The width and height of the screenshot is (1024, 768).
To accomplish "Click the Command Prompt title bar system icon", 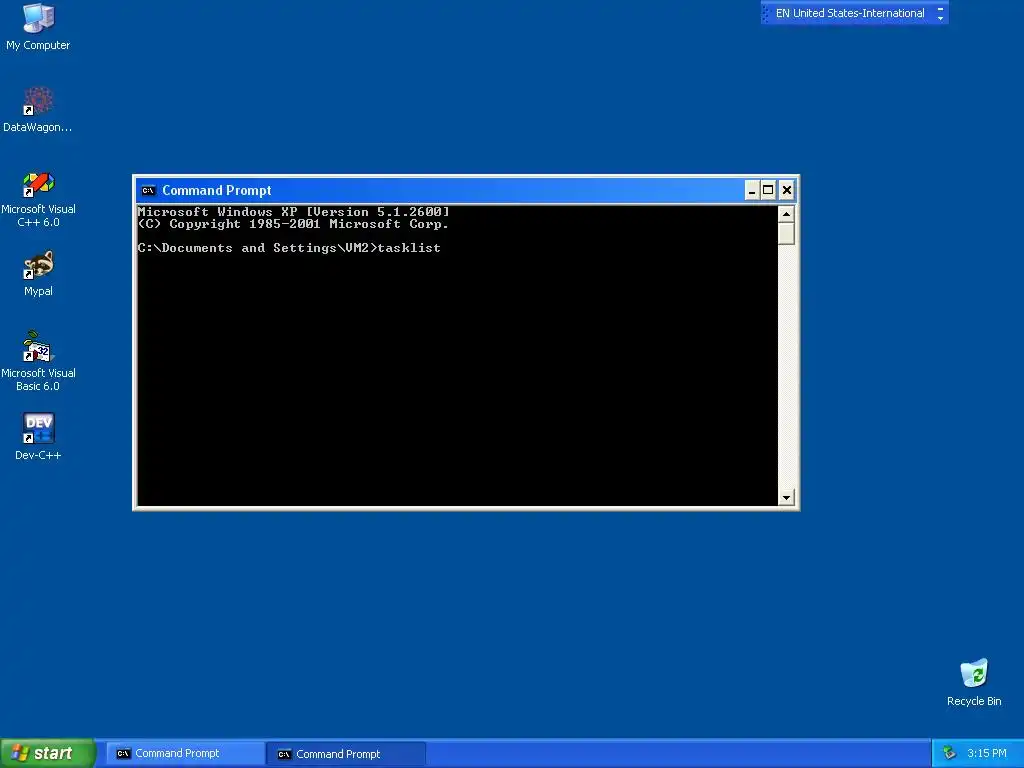I will [148, 191].
